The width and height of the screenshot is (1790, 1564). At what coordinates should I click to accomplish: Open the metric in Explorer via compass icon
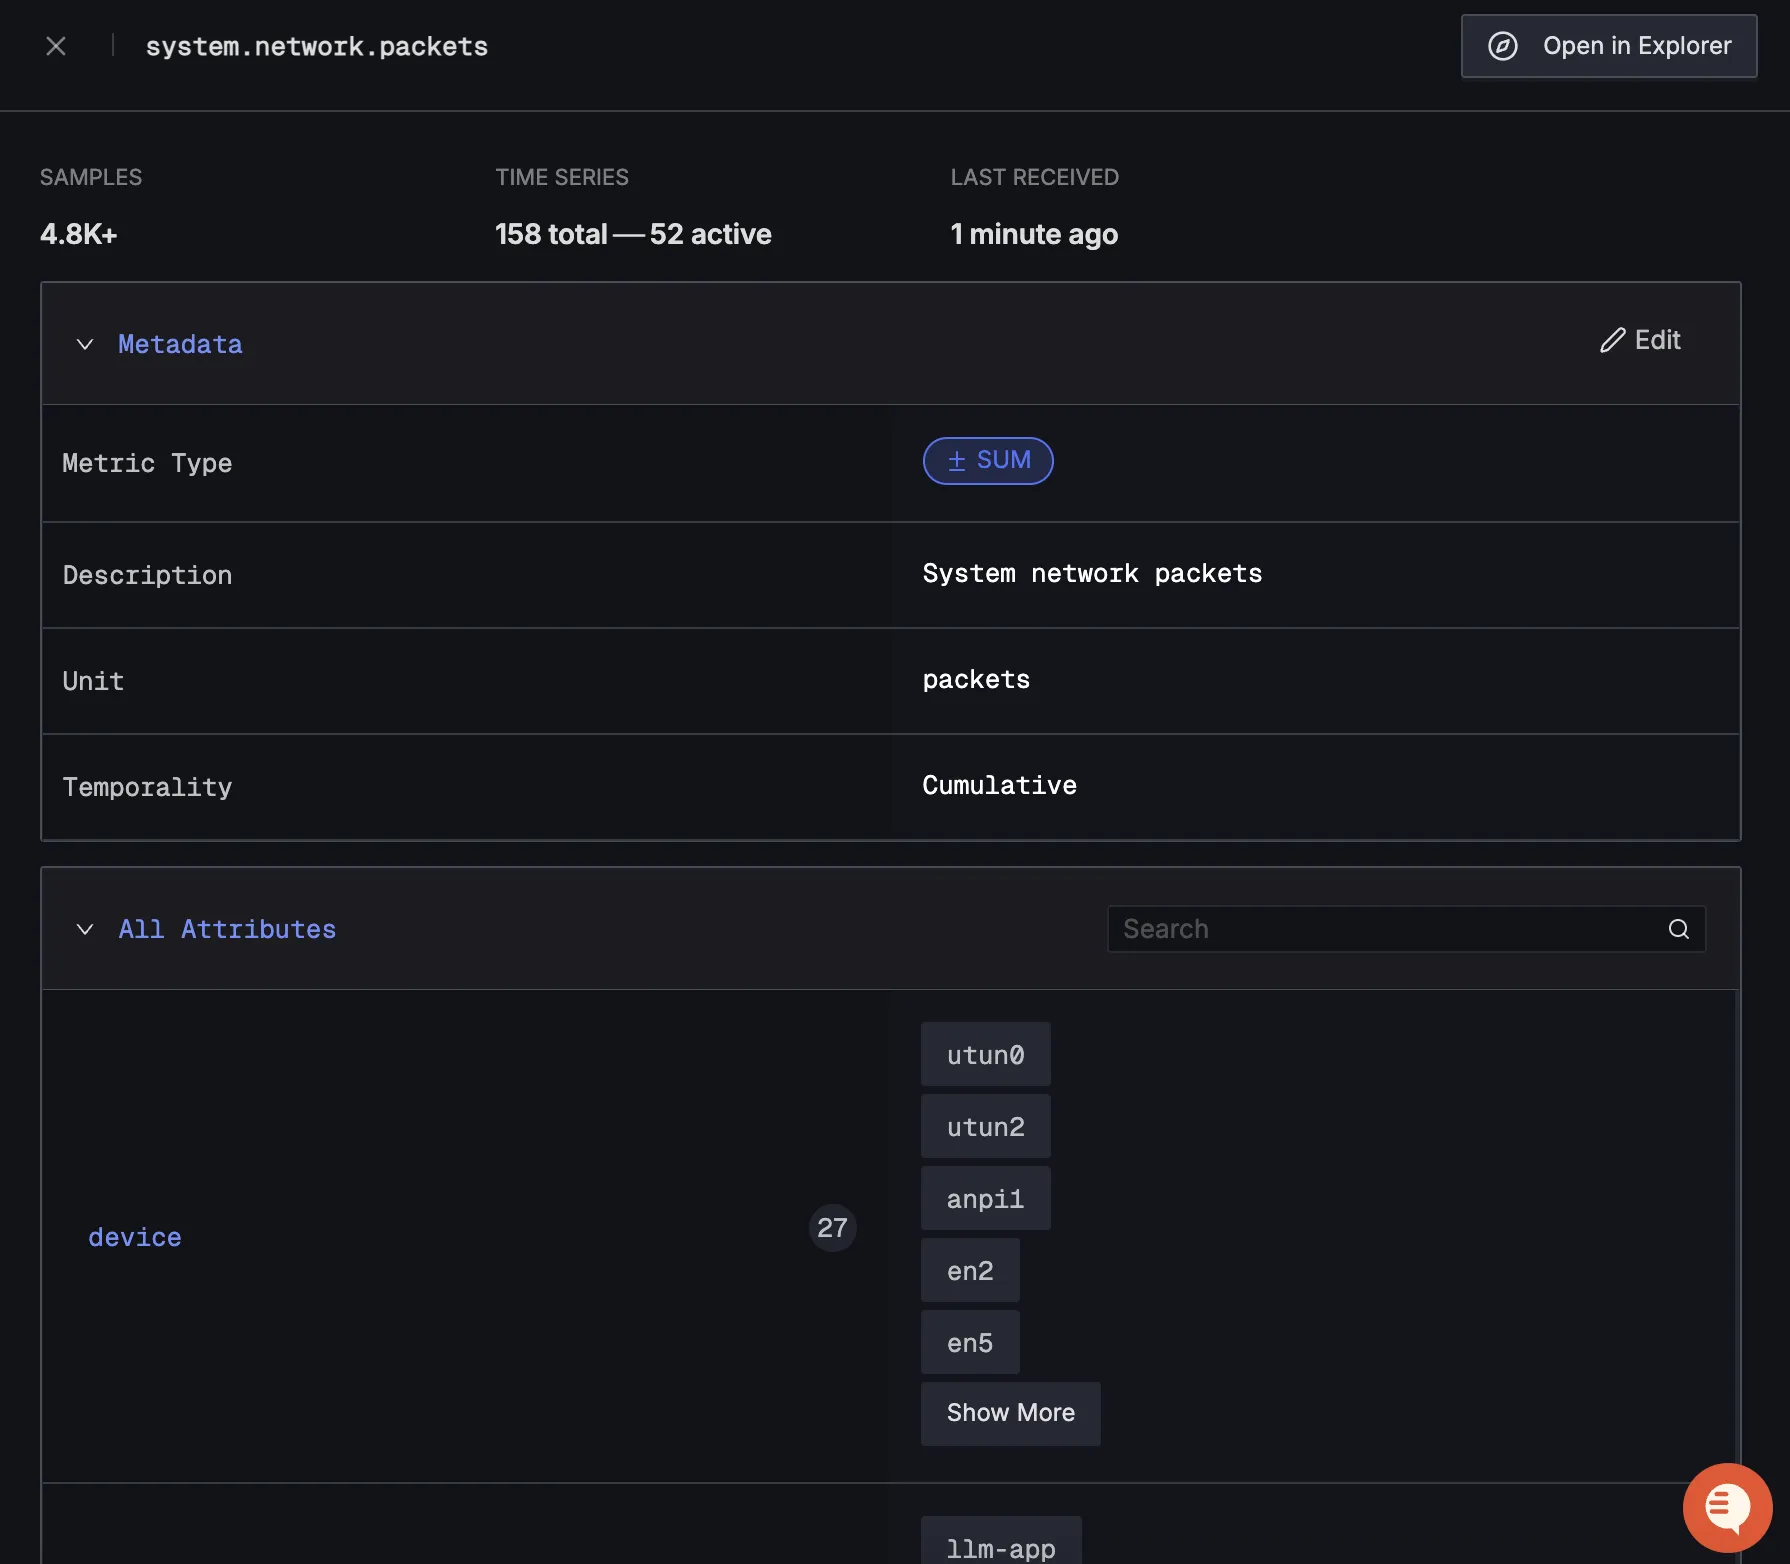pyautogui.click(x=1504, y=46)
